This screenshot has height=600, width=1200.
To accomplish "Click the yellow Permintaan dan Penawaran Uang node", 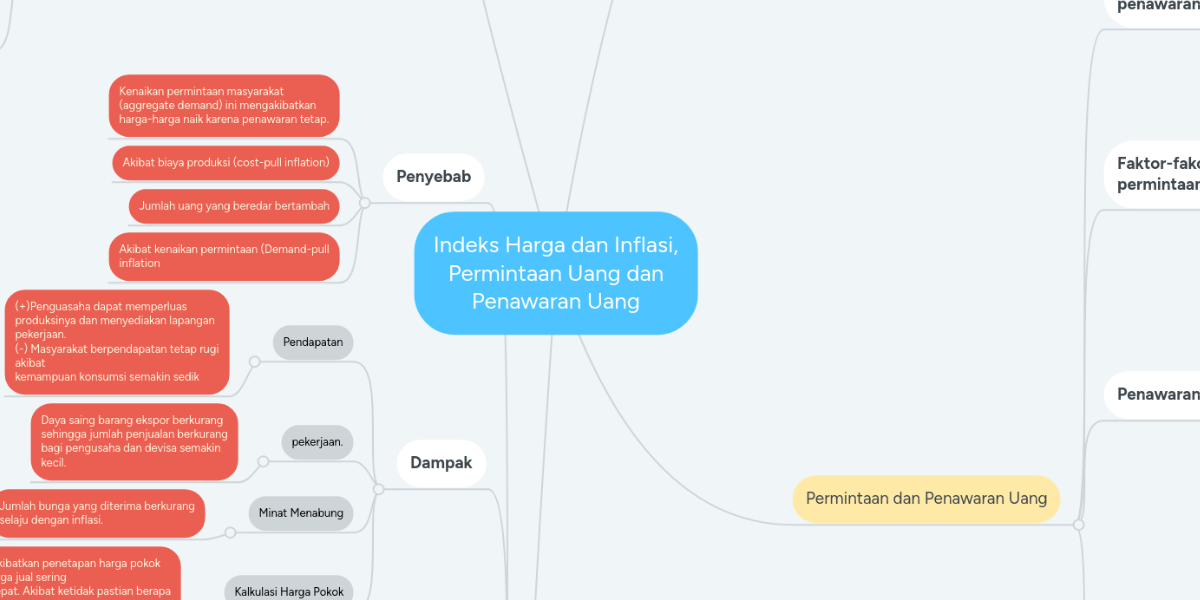I will pos(925,498).
